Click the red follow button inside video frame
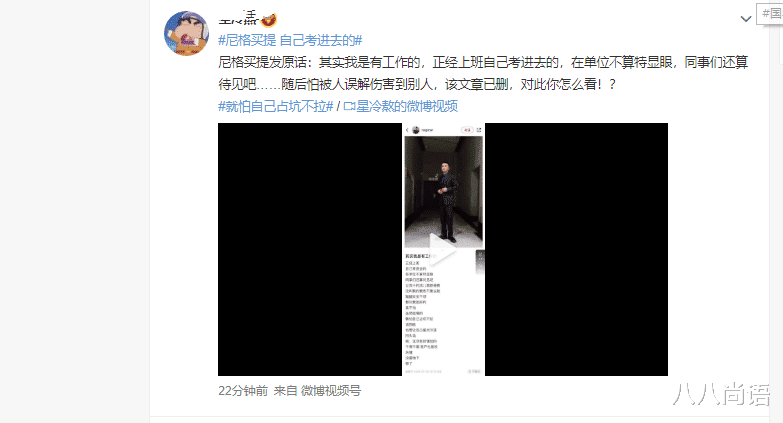Image resolution: width=783 pixels, height=423 pixels. pyautogui.click(x=467, y=130)
